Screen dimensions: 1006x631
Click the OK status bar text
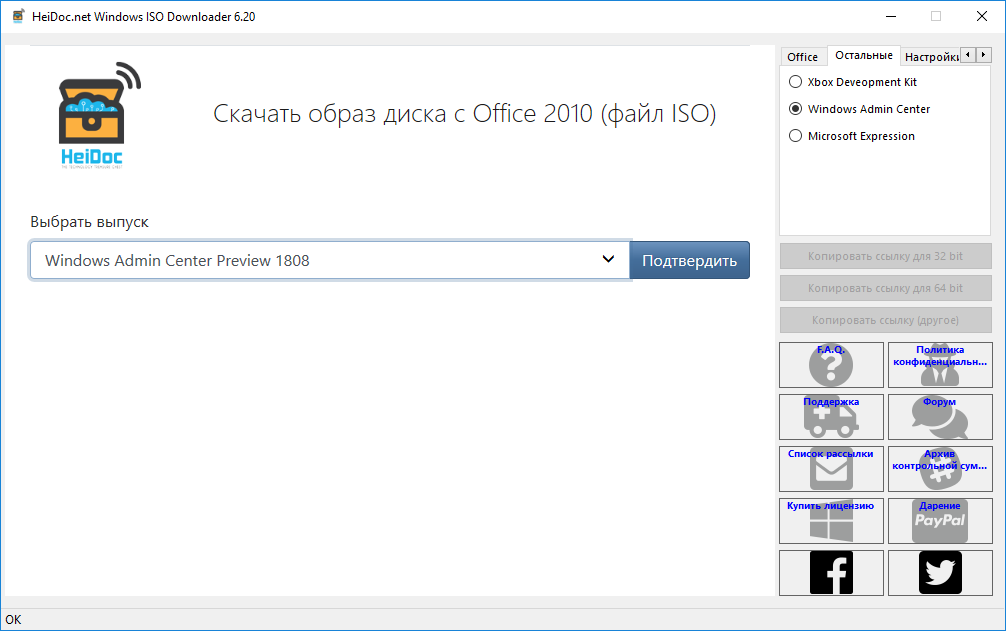point(13,619)
